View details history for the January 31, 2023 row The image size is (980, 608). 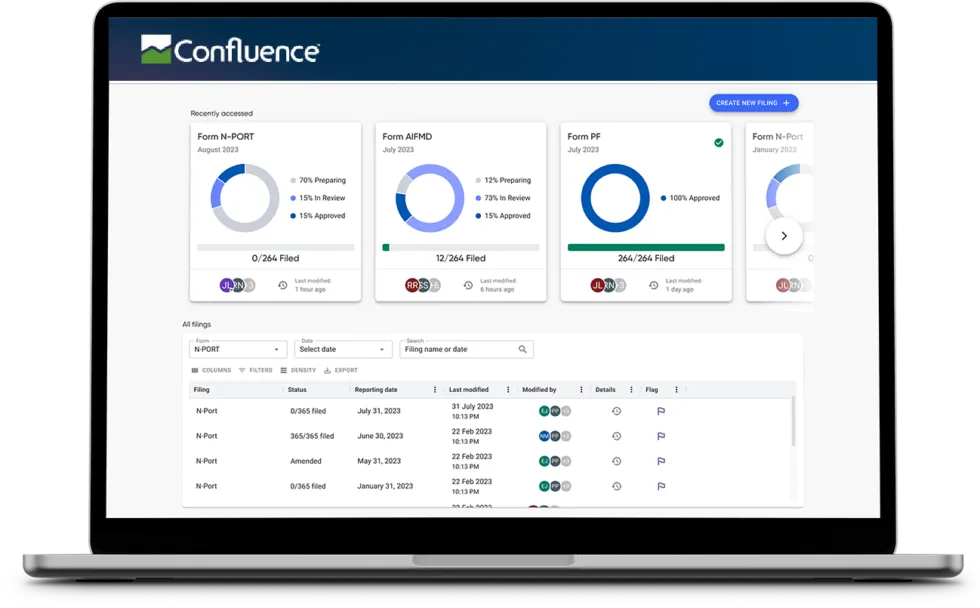616,486
